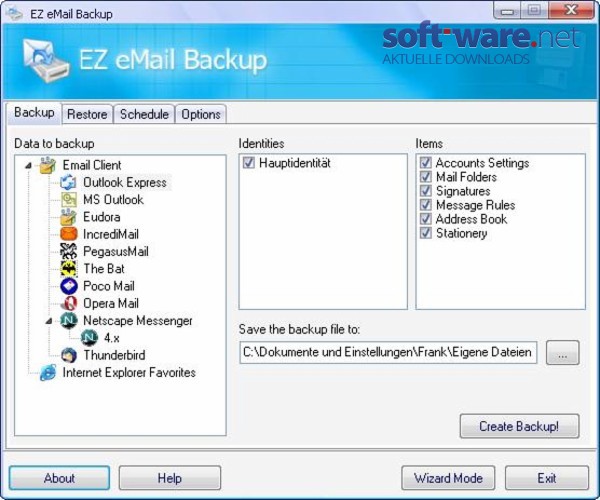Click the Email Client folder icon
This screenshot has height=500, width=600.
(x=48, y=165)
